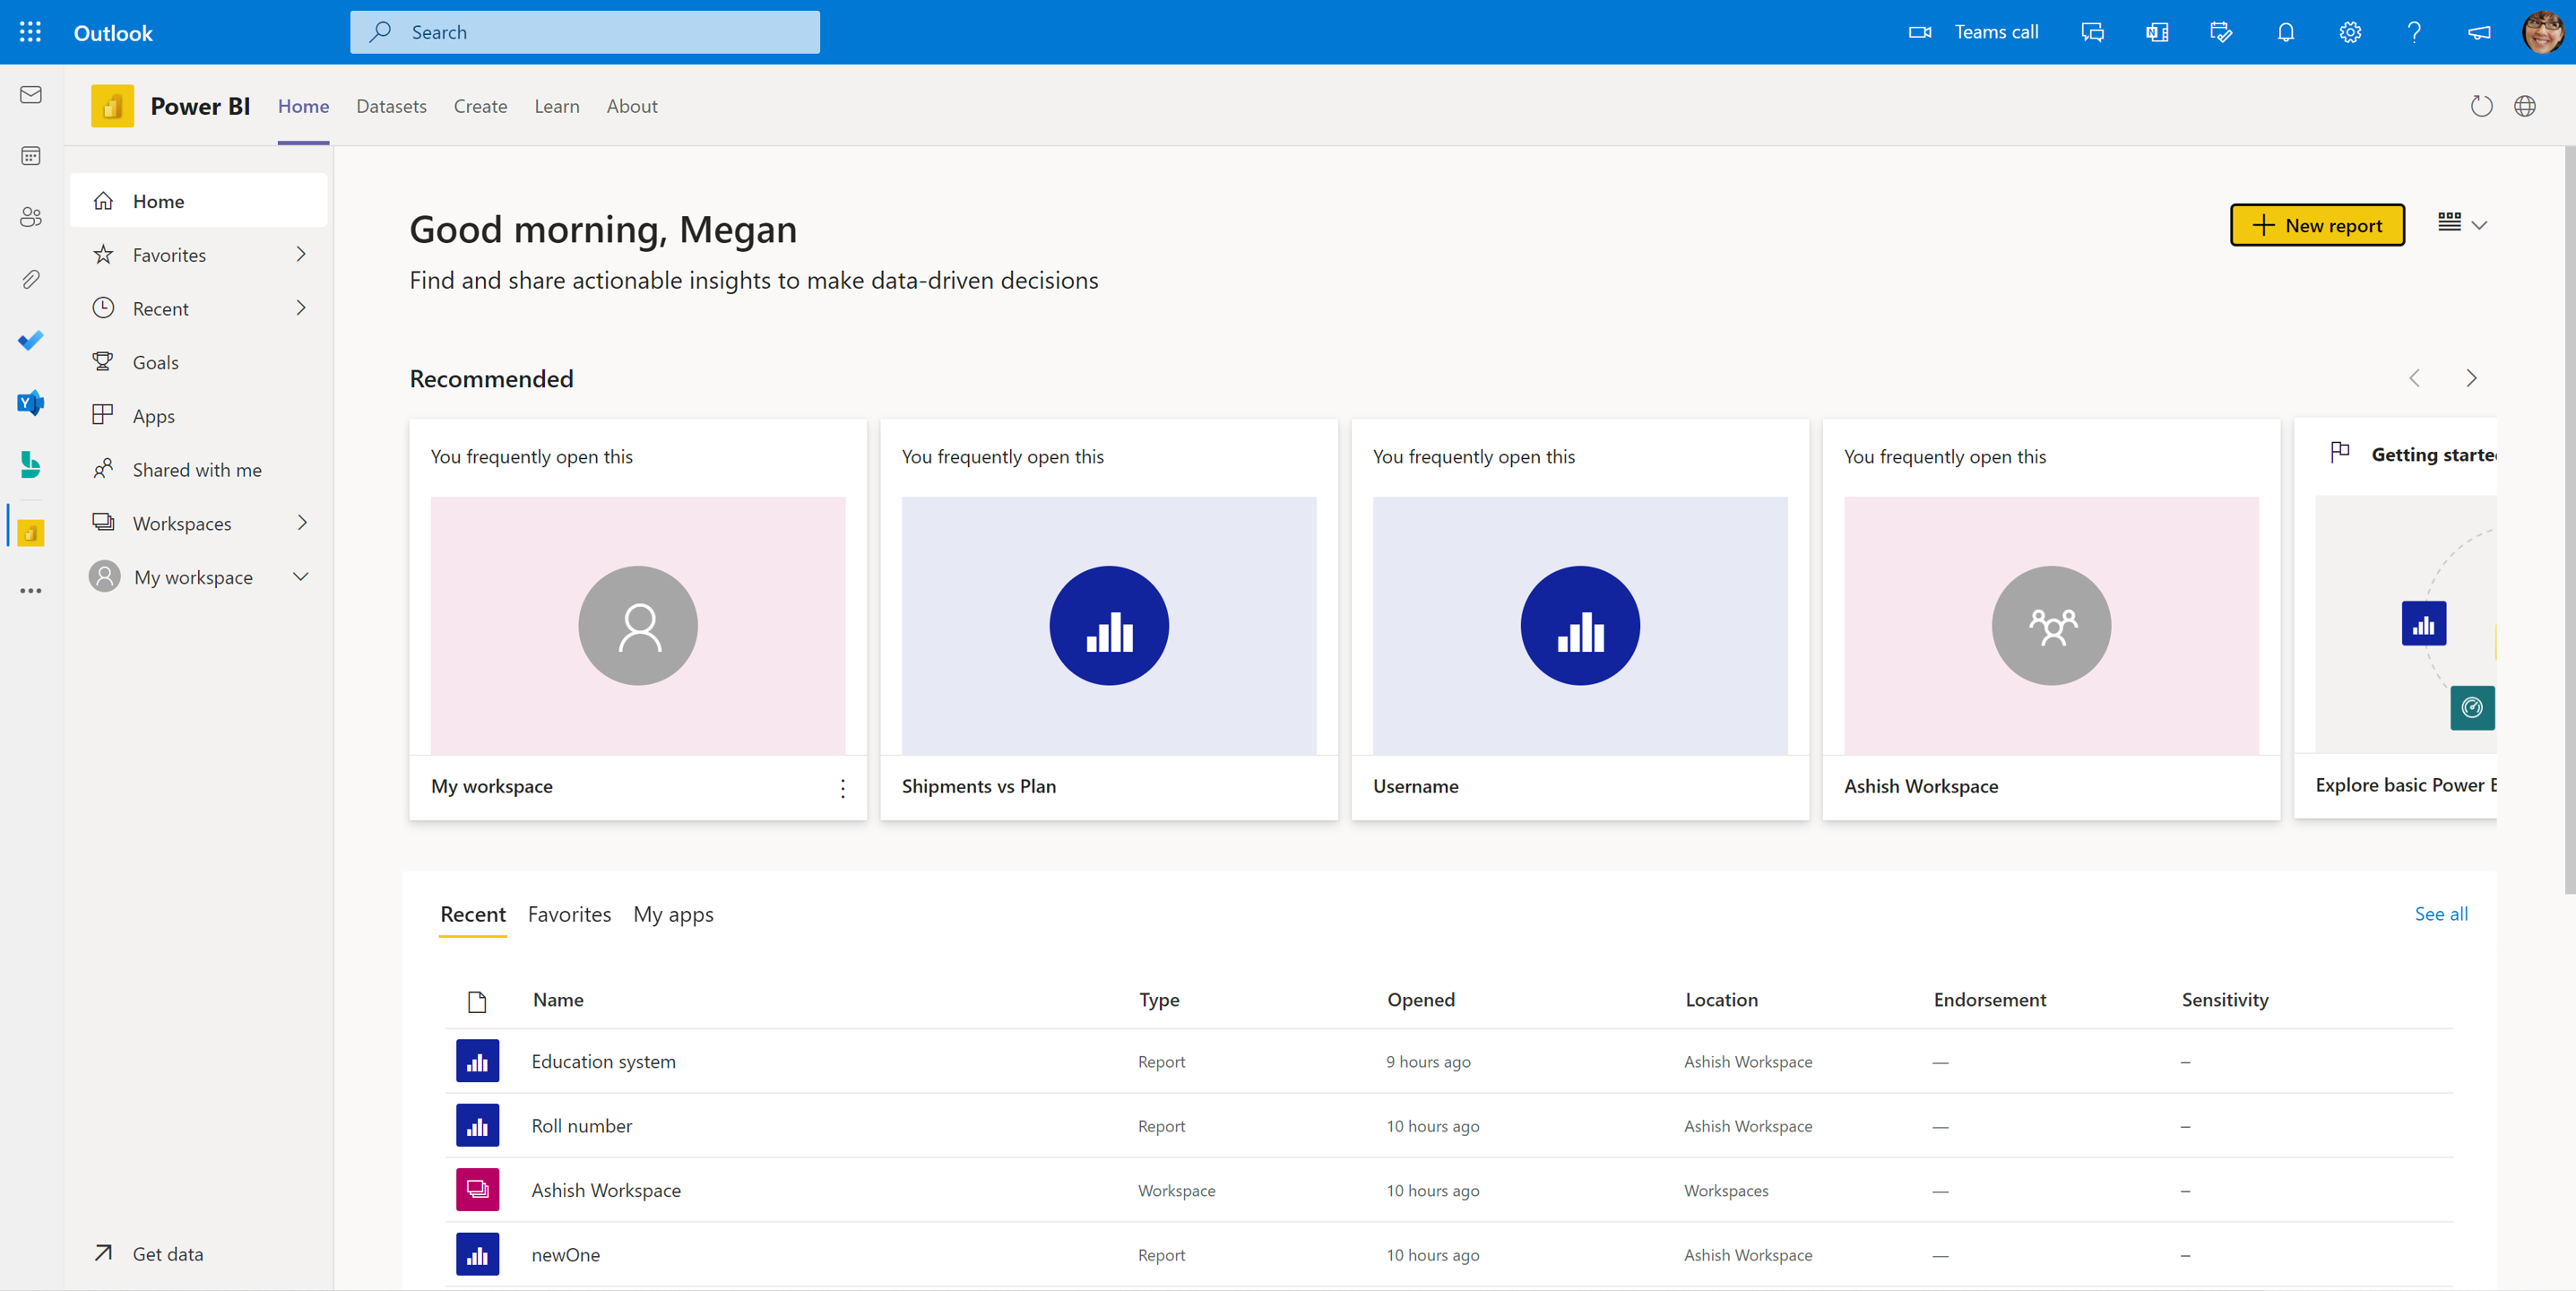Click Shared with me icon
This screenshot has height=1291, width=2576.
coord(104,468)
